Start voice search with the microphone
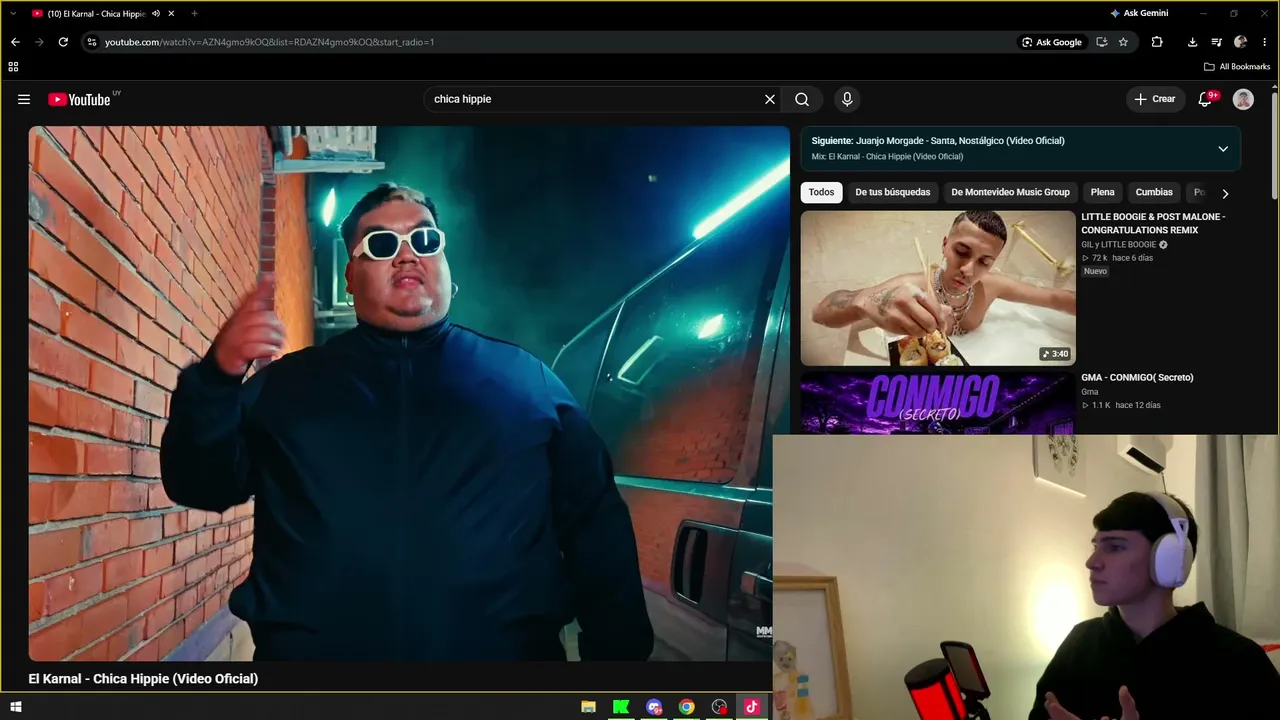 click(x=847, y=99)
